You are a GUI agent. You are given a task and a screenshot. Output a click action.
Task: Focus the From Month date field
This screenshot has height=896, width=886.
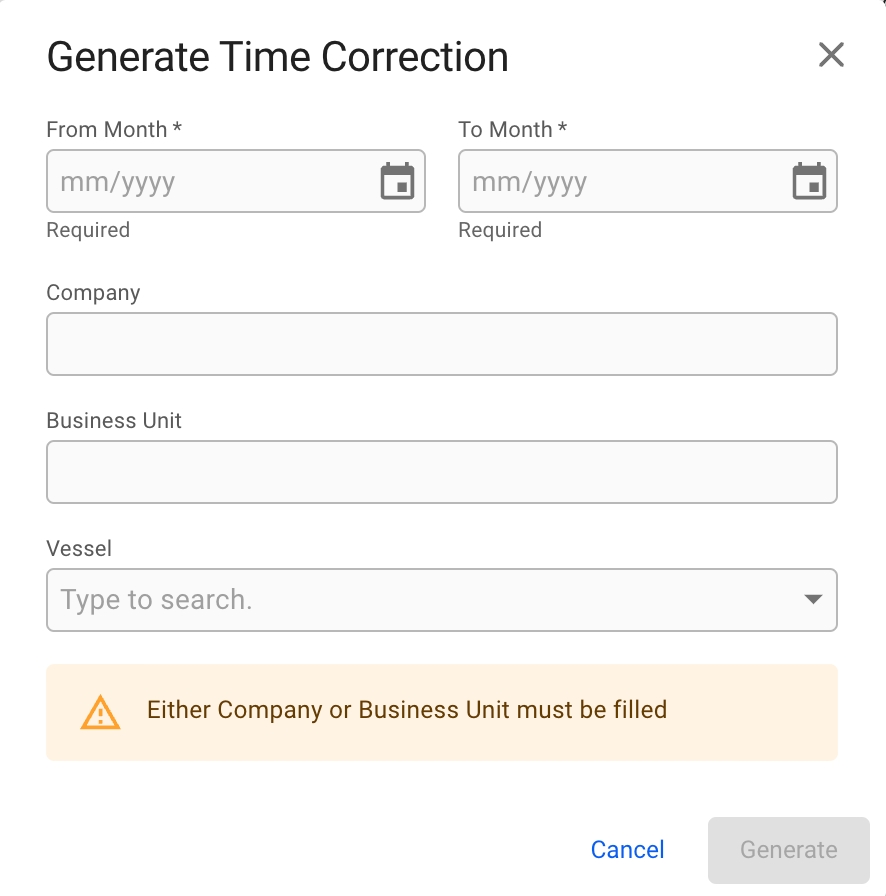(210, 182)
